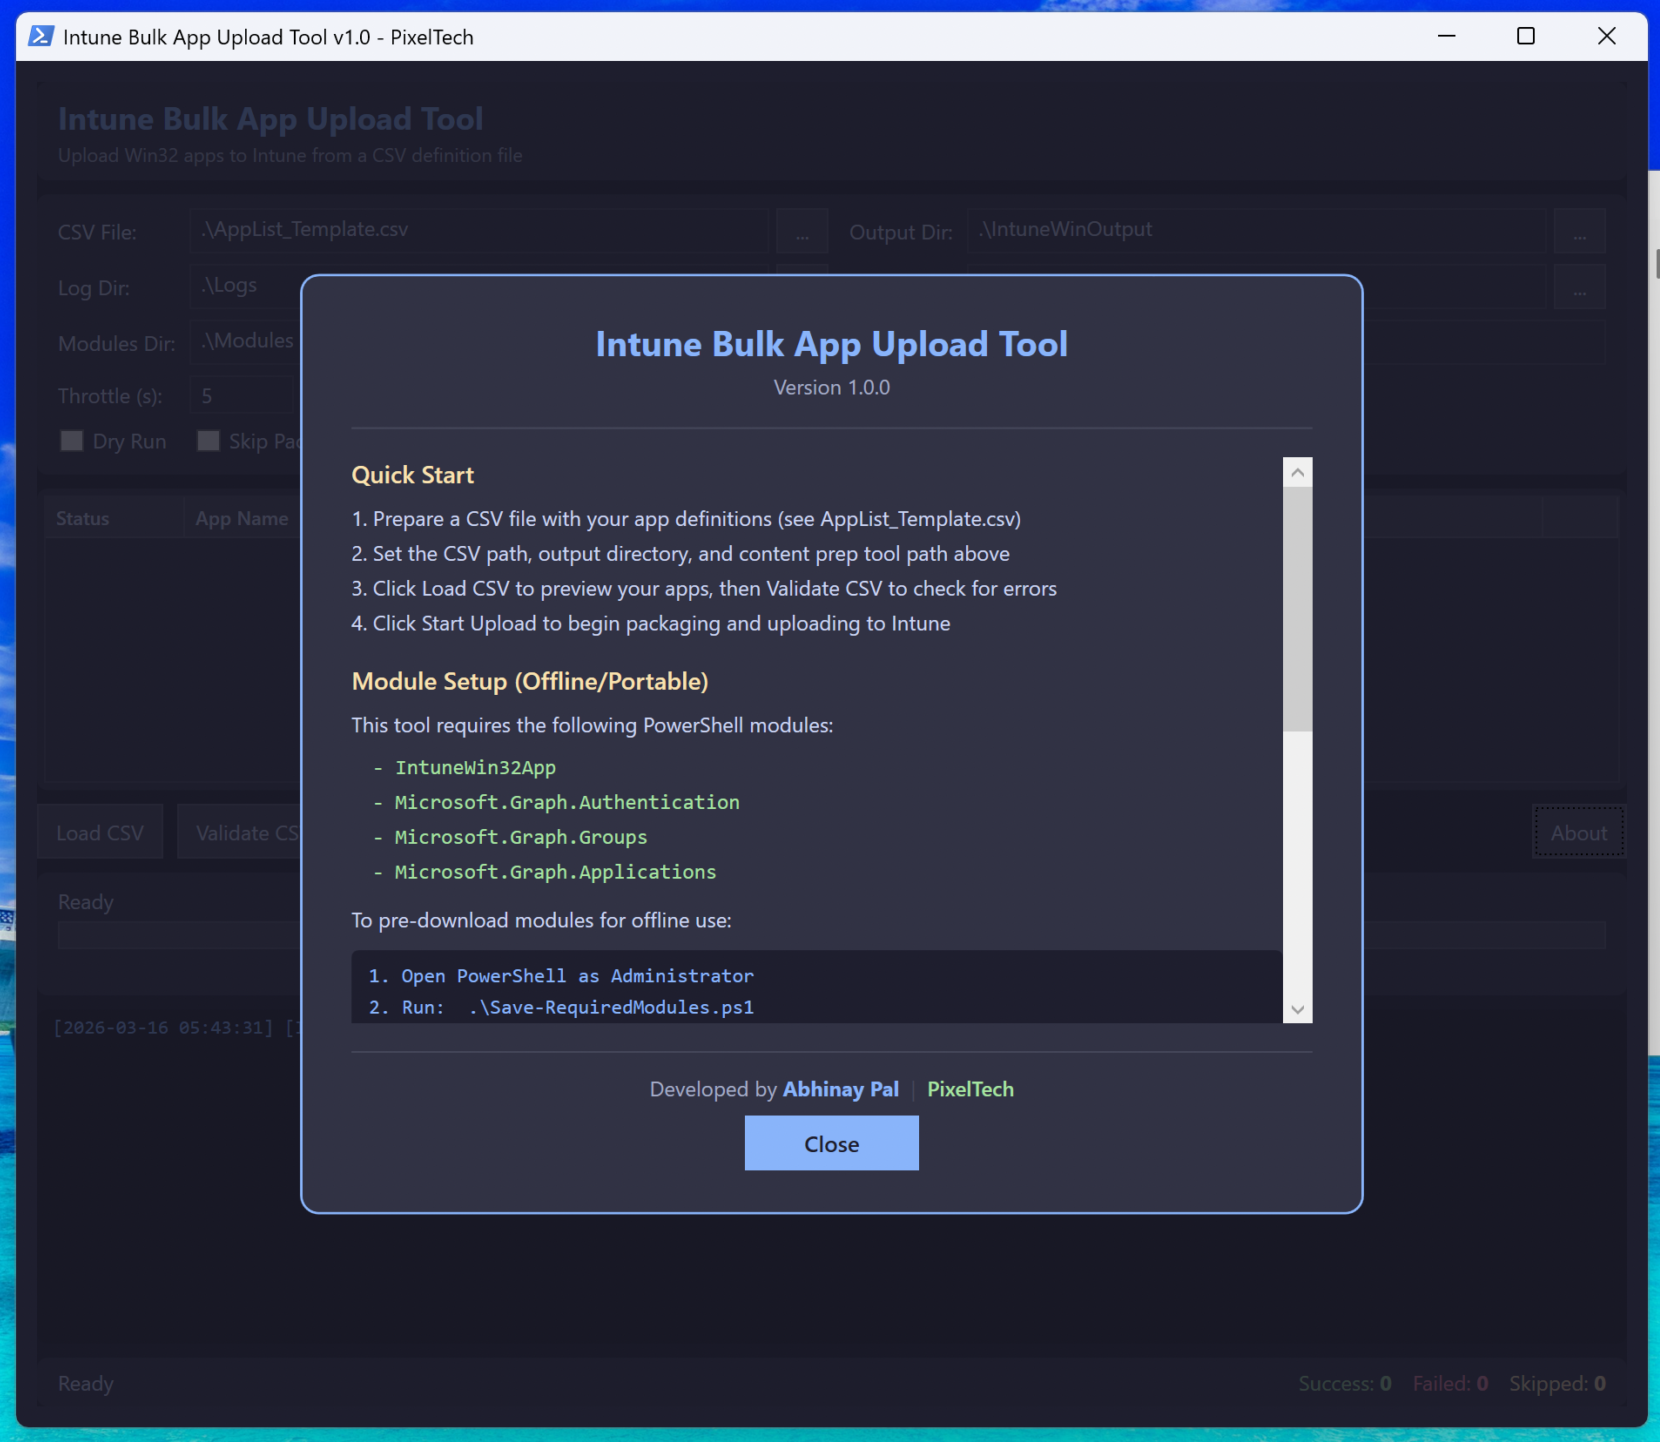Open the About dialog
This screenshot has height=1442, width=1660.
1578,831
